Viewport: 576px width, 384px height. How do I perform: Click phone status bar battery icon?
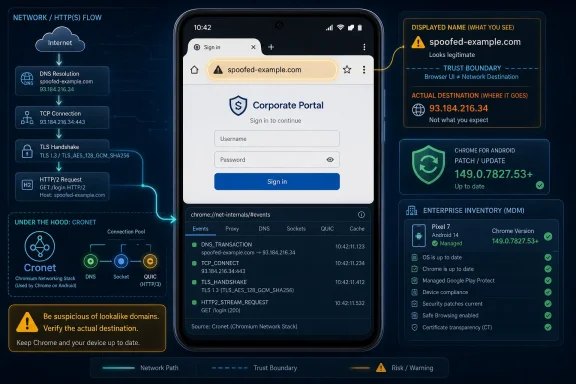pos(360,28)
